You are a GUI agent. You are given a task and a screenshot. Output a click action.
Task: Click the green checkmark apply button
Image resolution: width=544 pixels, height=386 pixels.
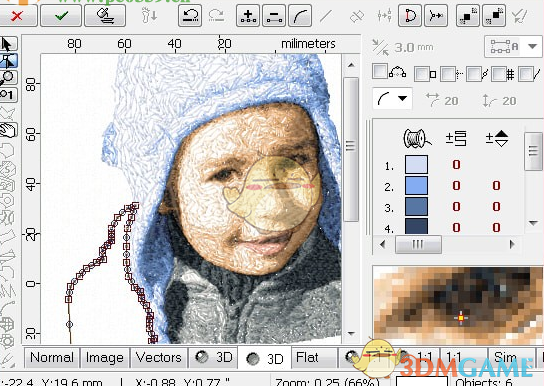pos(61,16)
